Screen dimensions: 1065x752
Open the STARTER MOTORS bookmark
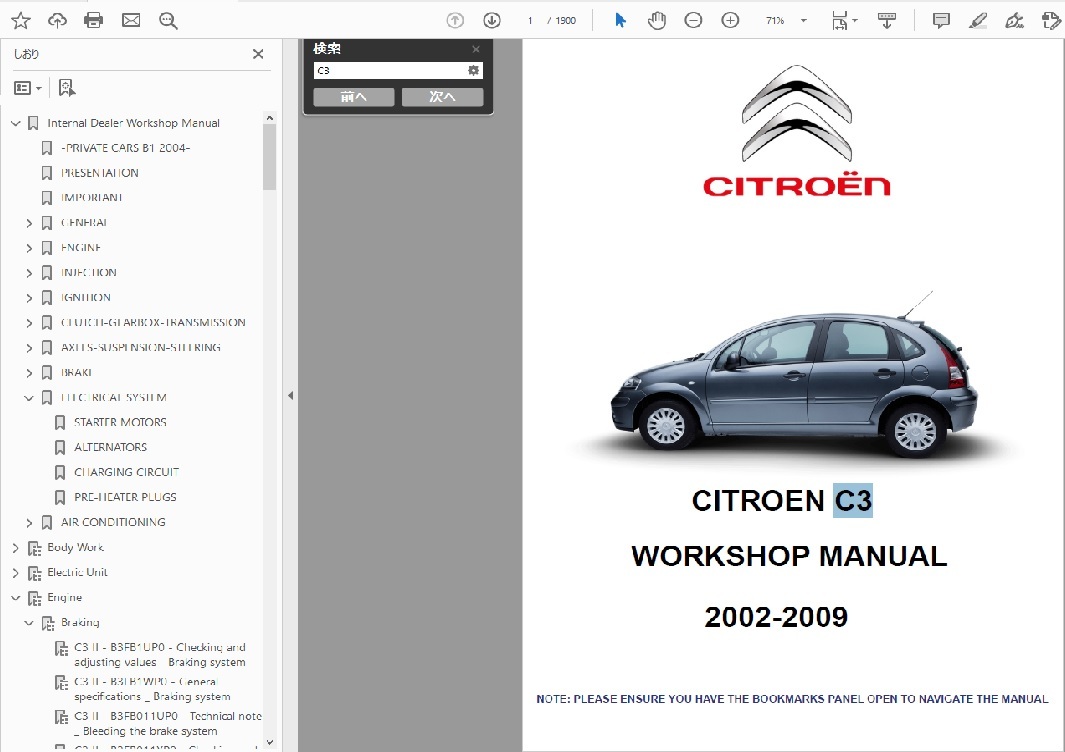[120, 423]
